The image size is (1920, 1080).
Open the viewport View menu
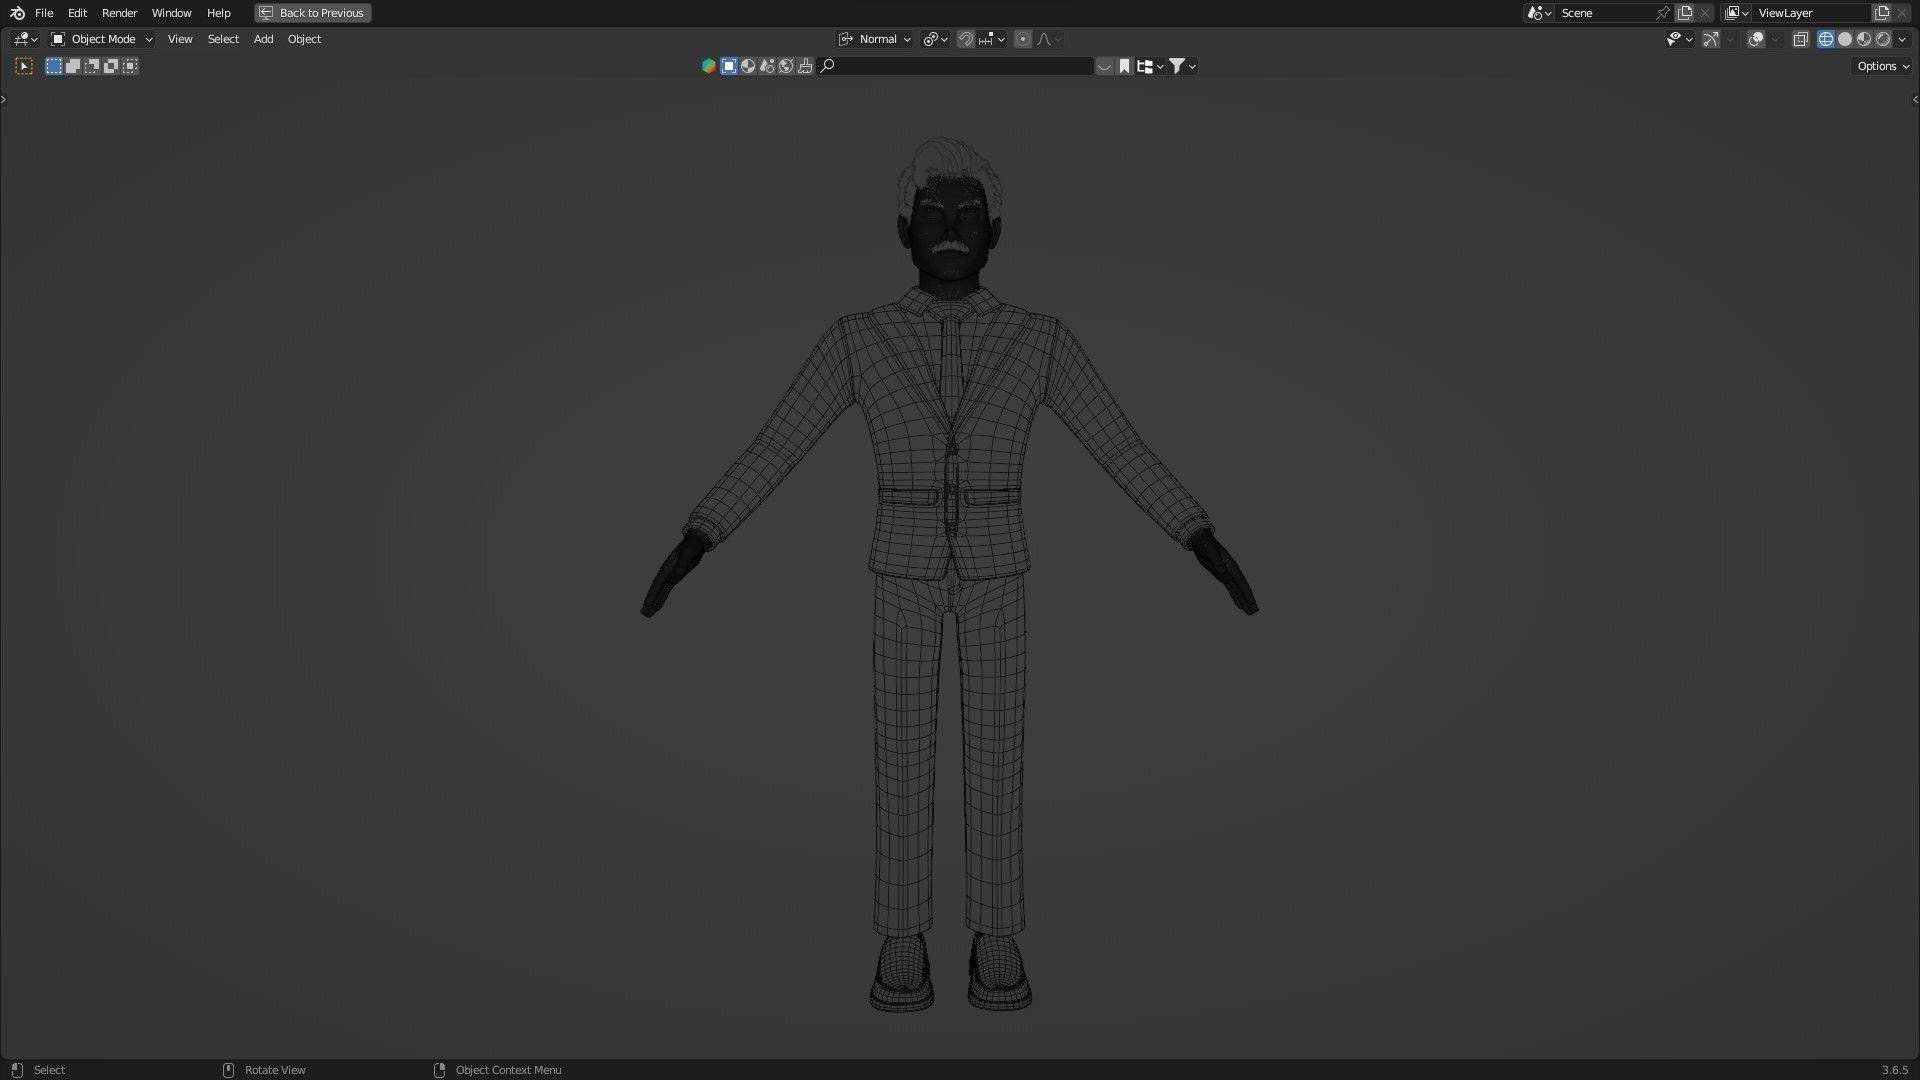point(180,39)
